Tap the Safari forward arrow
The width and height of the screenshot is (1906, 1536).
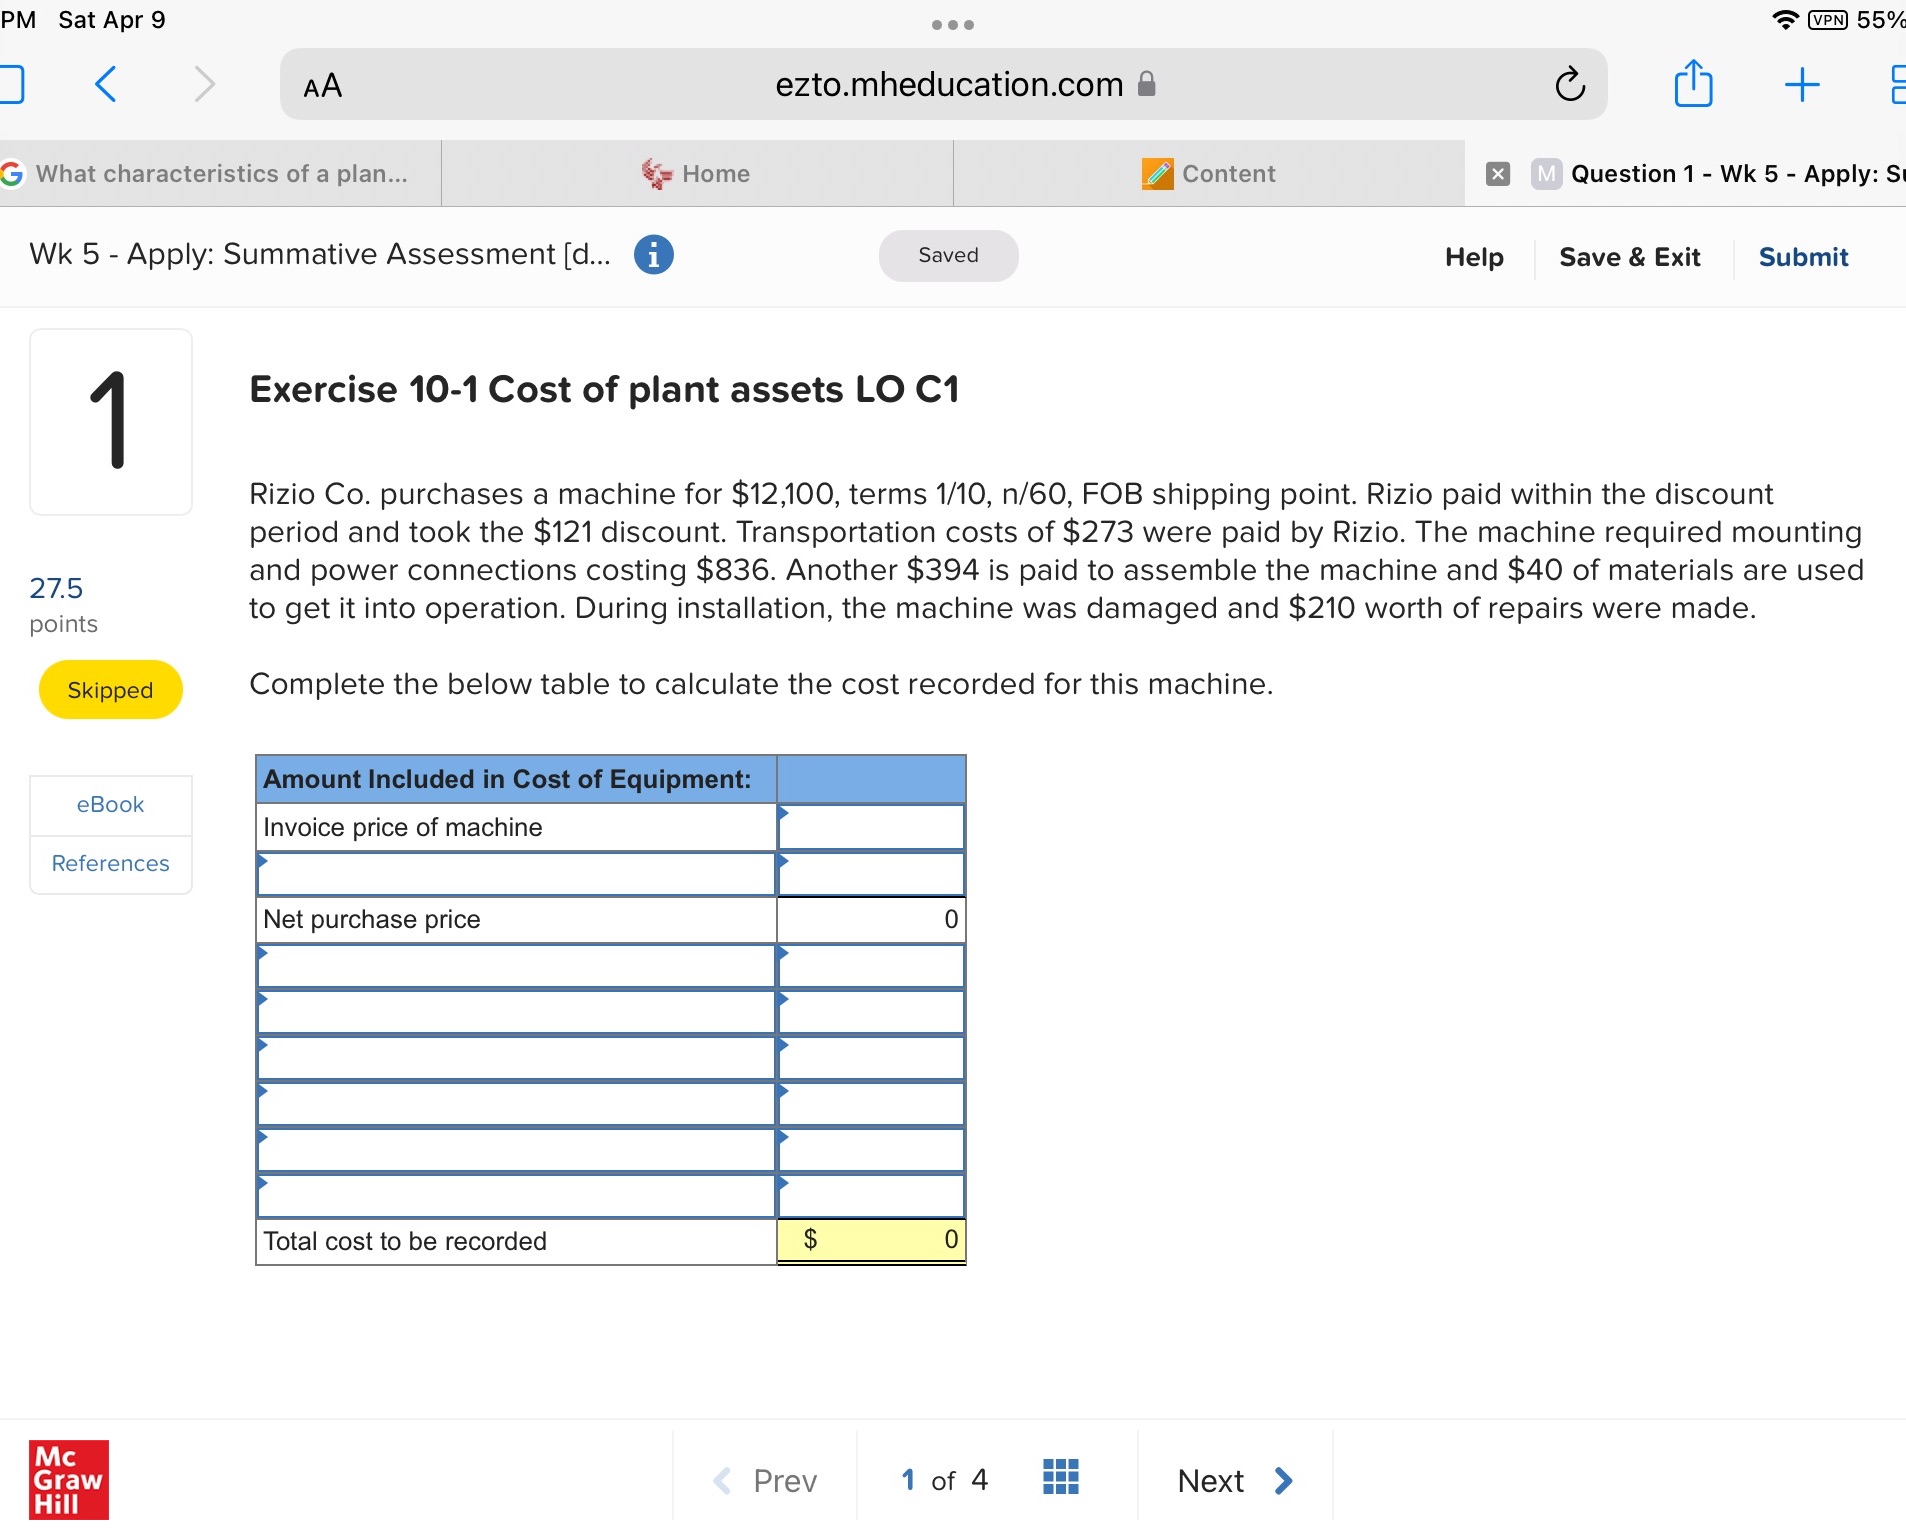click(204, 84)
